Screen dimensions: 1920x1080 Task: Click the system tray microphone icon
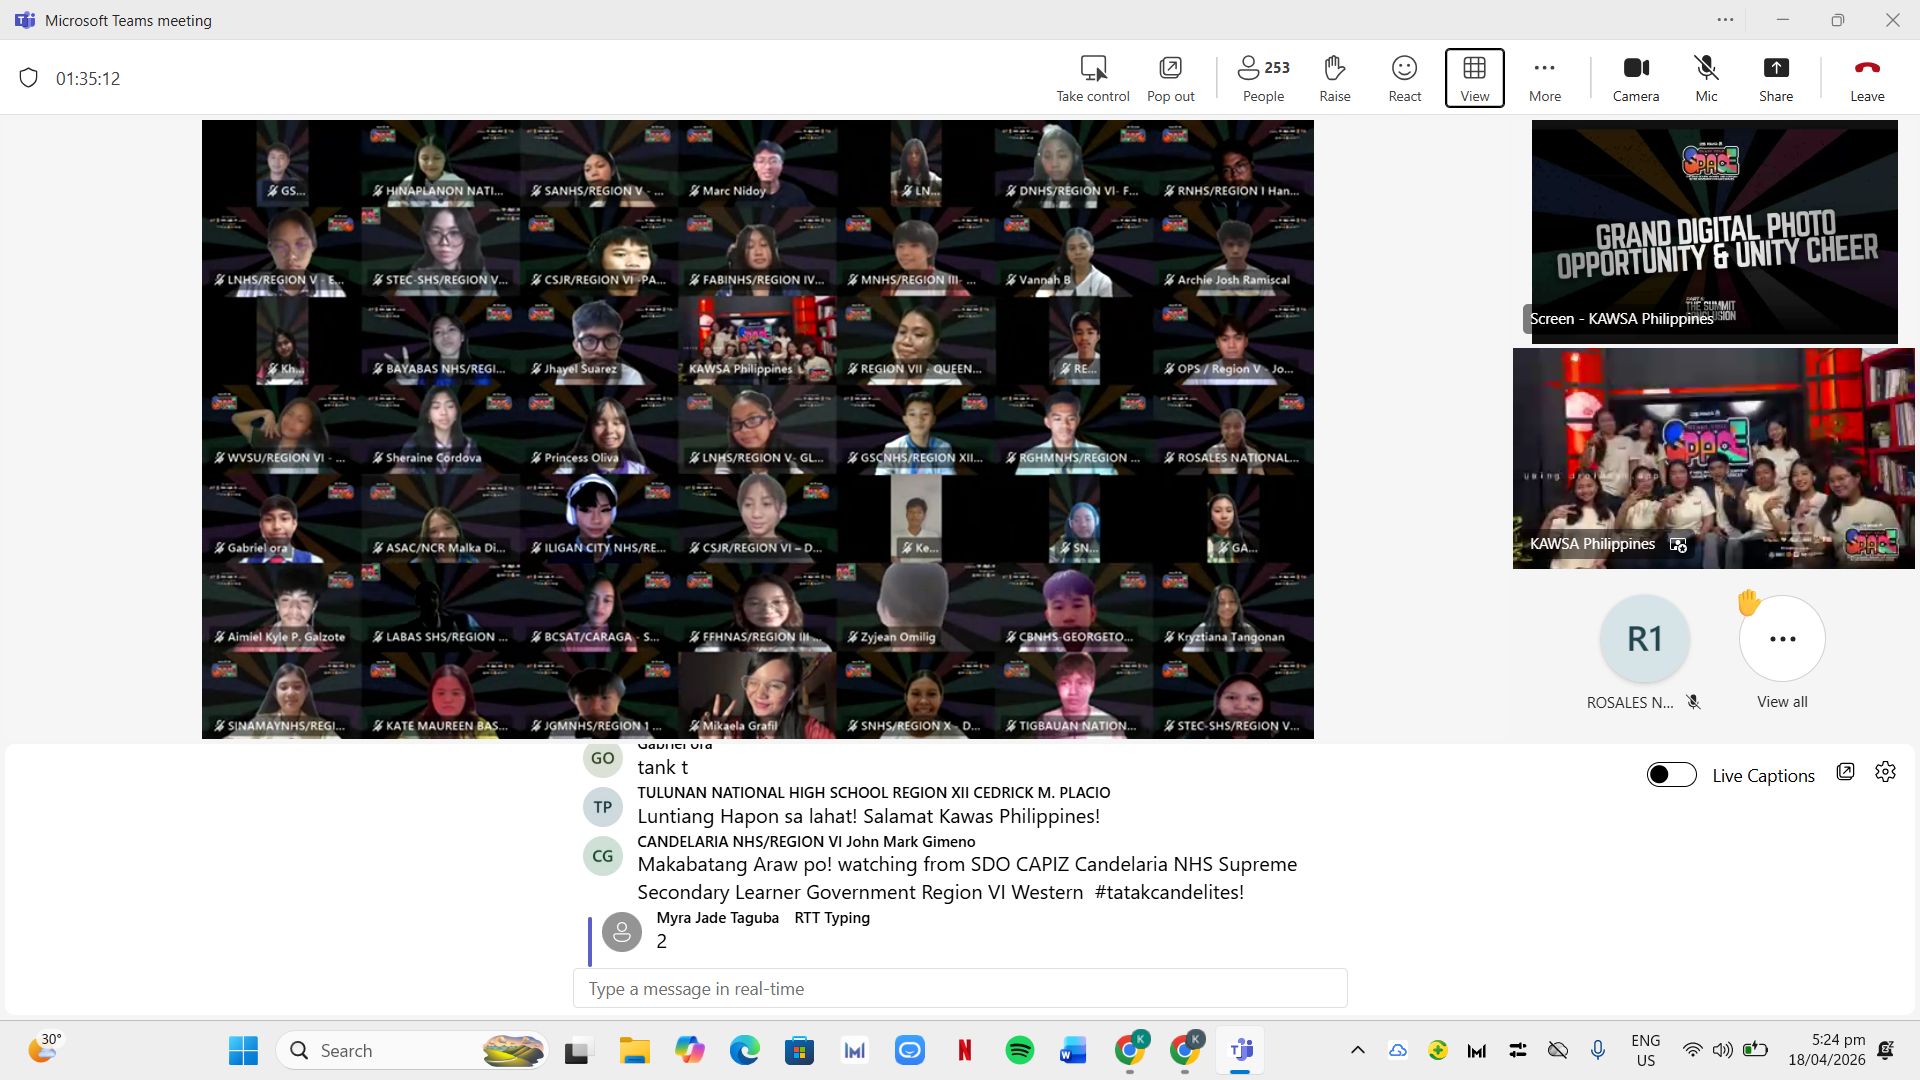click(1598, 1050)
